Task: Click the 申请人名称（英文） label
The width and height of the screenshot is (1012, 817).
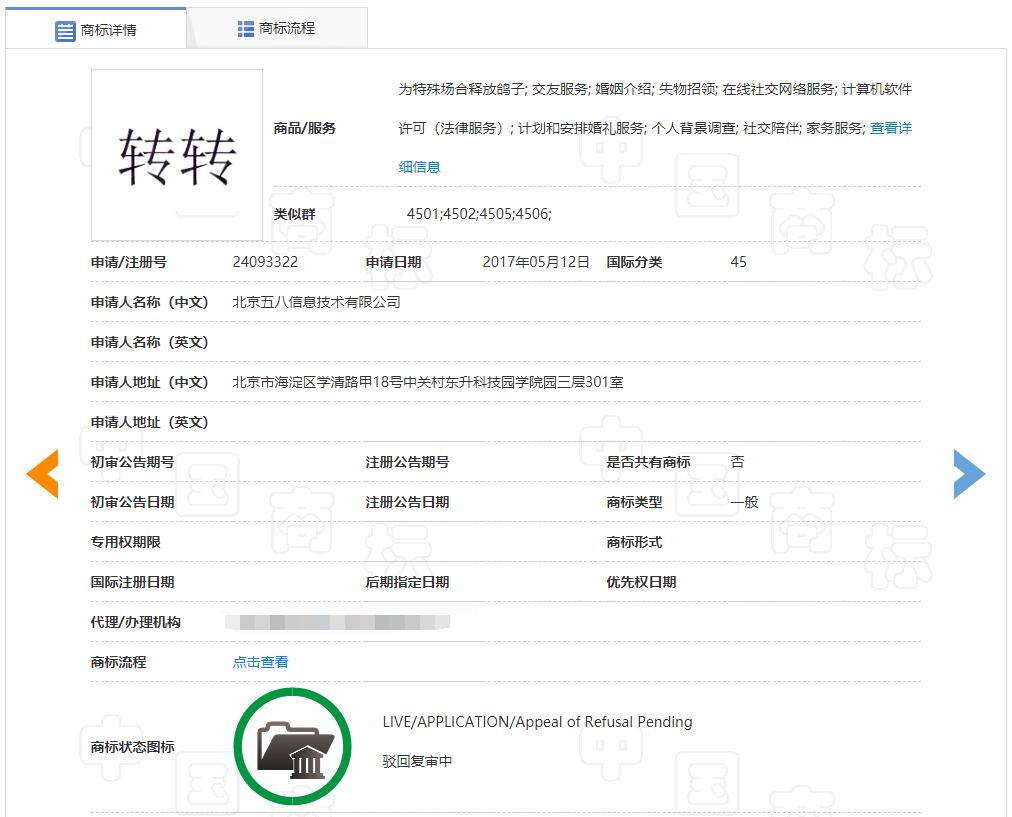Action: click(149, 342)
